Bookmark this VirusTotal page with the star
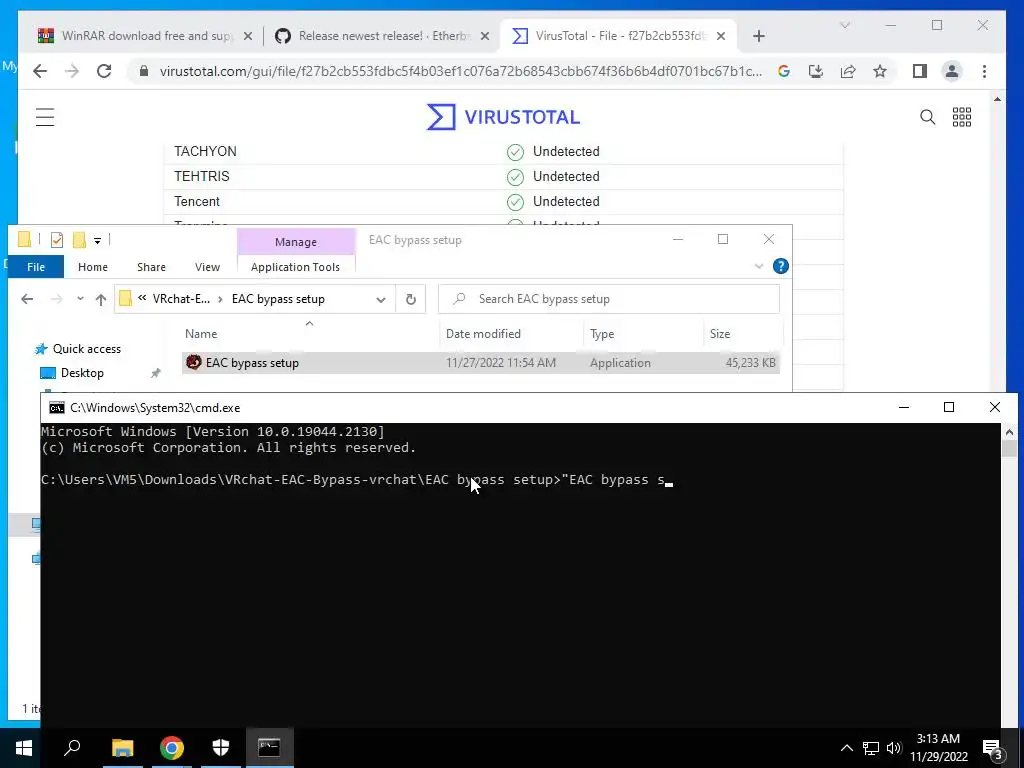 pos(880,71)
